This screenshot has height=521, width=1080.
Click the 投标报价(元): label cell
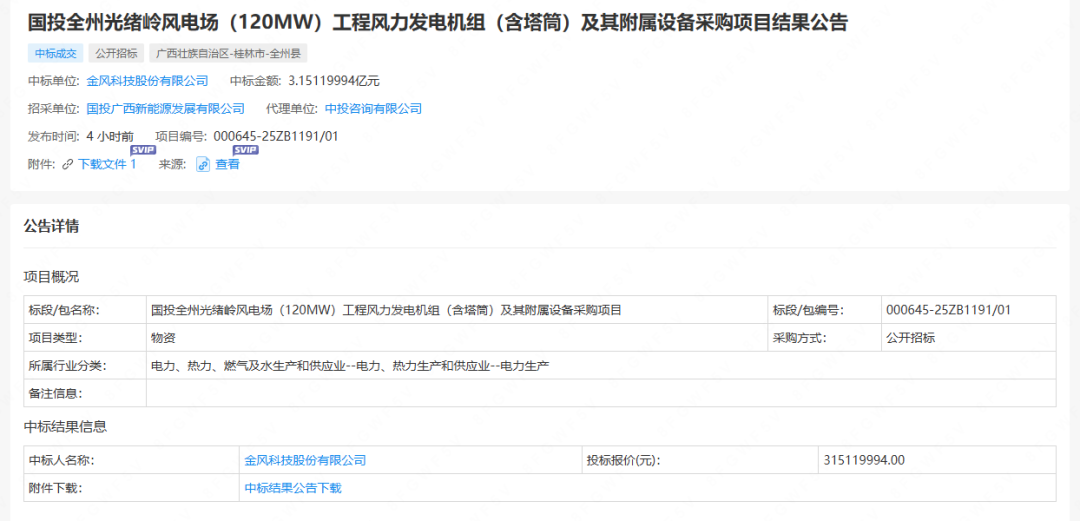click(x=700, y=460)
